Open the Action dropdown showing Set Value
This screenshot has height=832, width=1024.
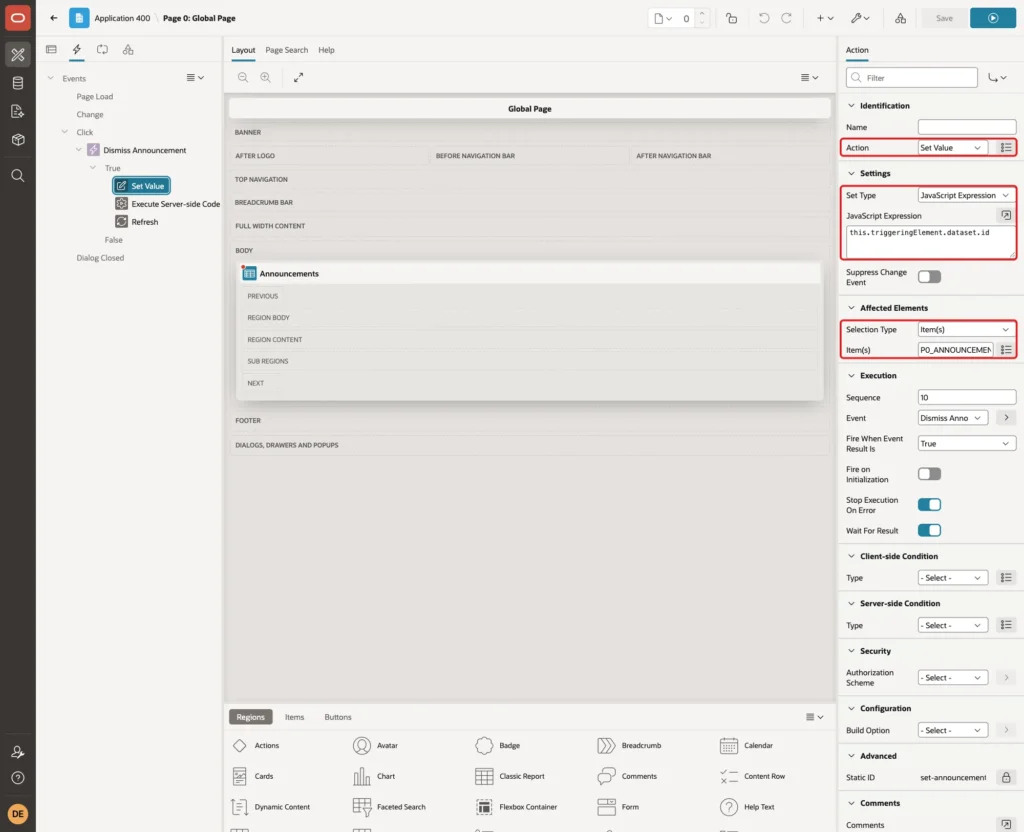tap(952, 148)
